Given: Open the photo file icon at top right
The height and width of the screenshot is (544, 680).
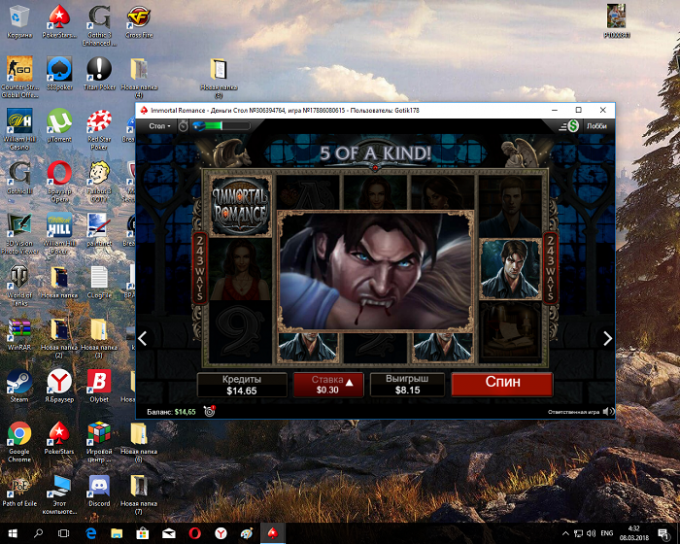Looking at the screenshot, I should pos(616,21).
